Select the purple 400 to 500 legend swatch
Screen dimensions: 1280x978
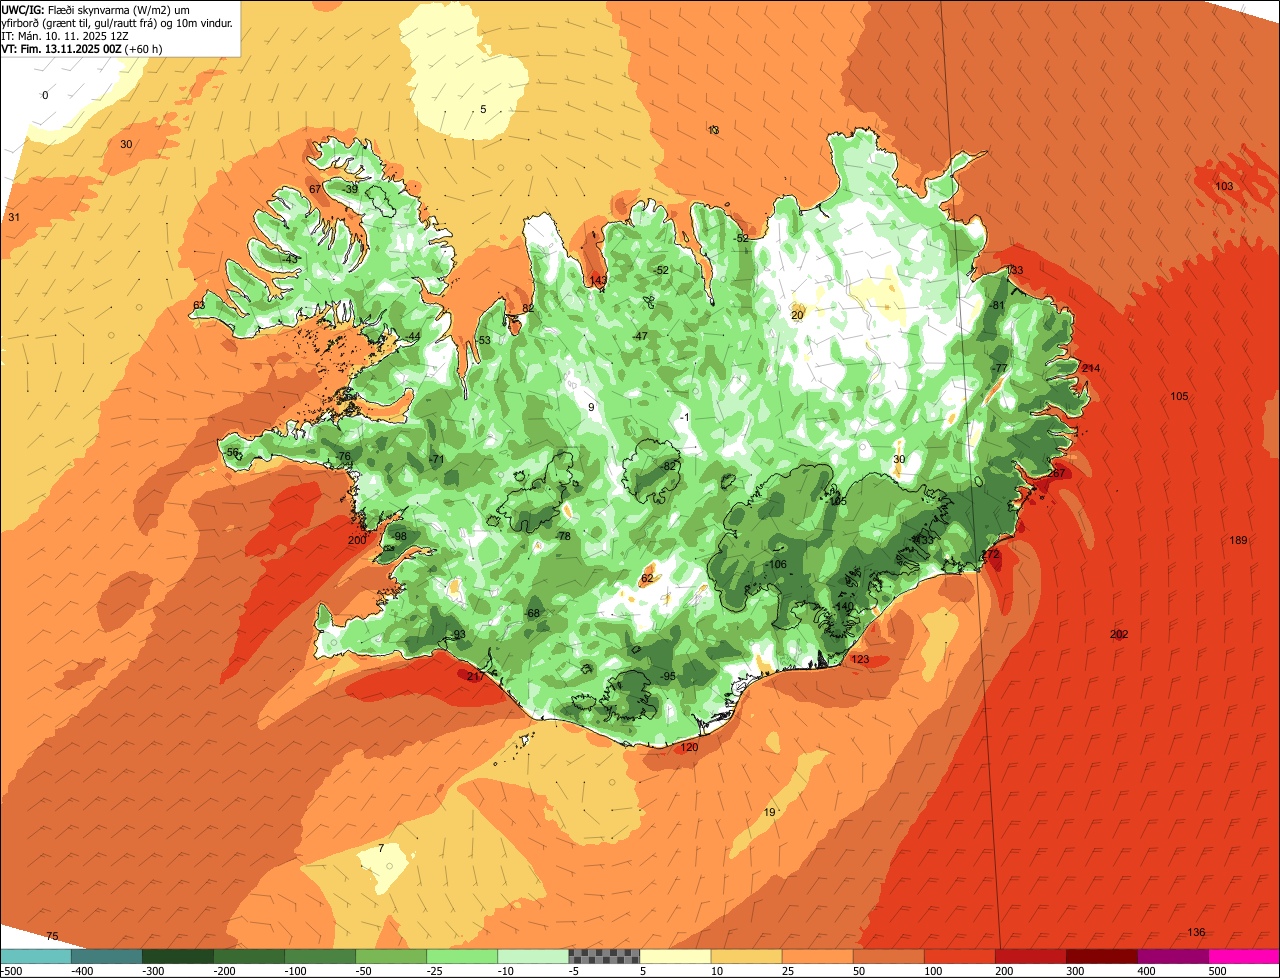pos(1171,956)
